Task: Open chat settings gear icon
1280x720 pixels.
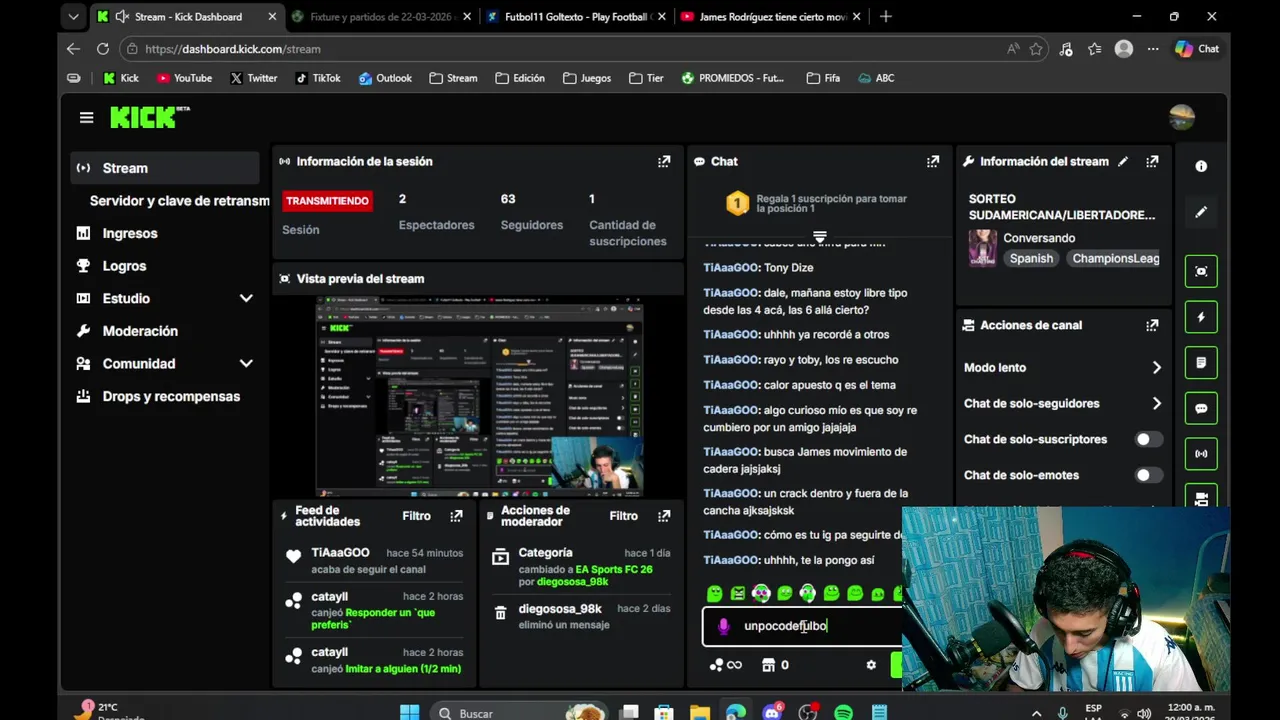Action: 871,665
